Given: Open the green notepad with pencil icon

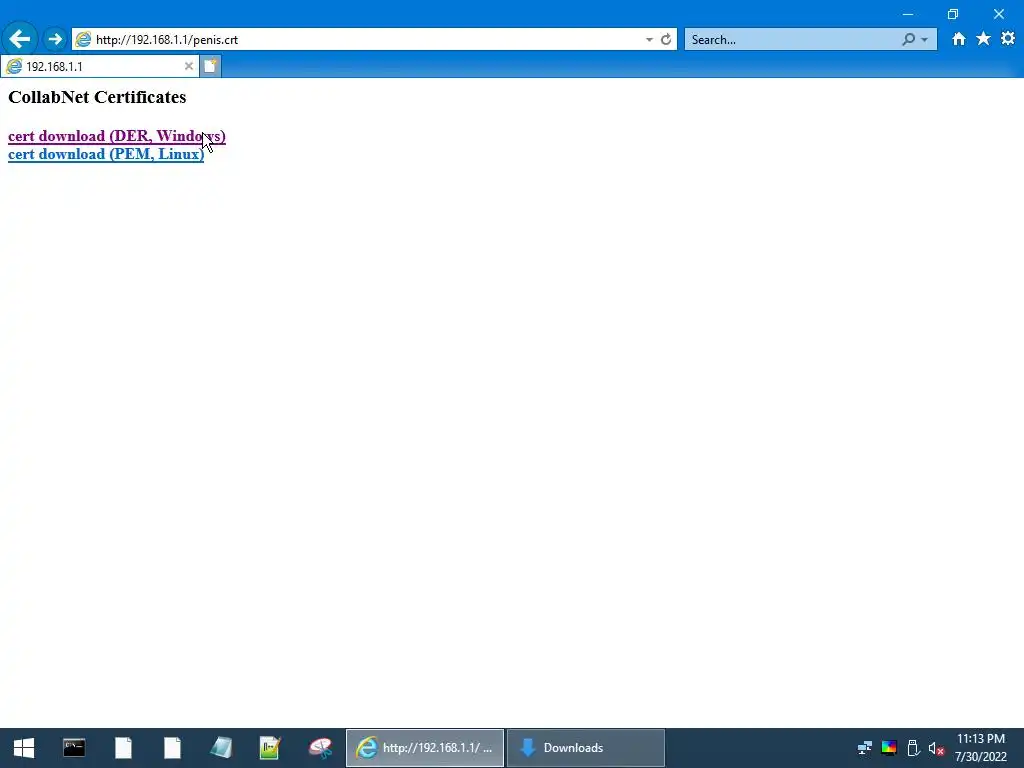Looking at the screenshot, I should [x=270, y=748].
